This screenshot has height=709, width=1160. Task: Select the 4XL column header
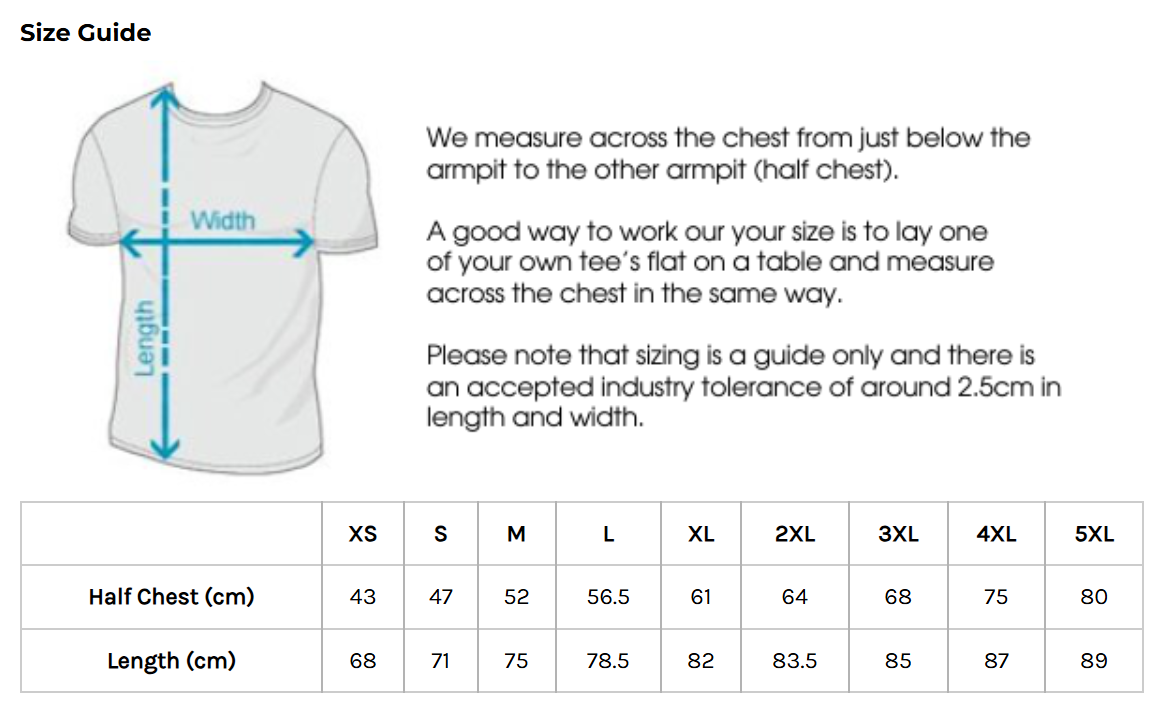[x=996, y=534]
